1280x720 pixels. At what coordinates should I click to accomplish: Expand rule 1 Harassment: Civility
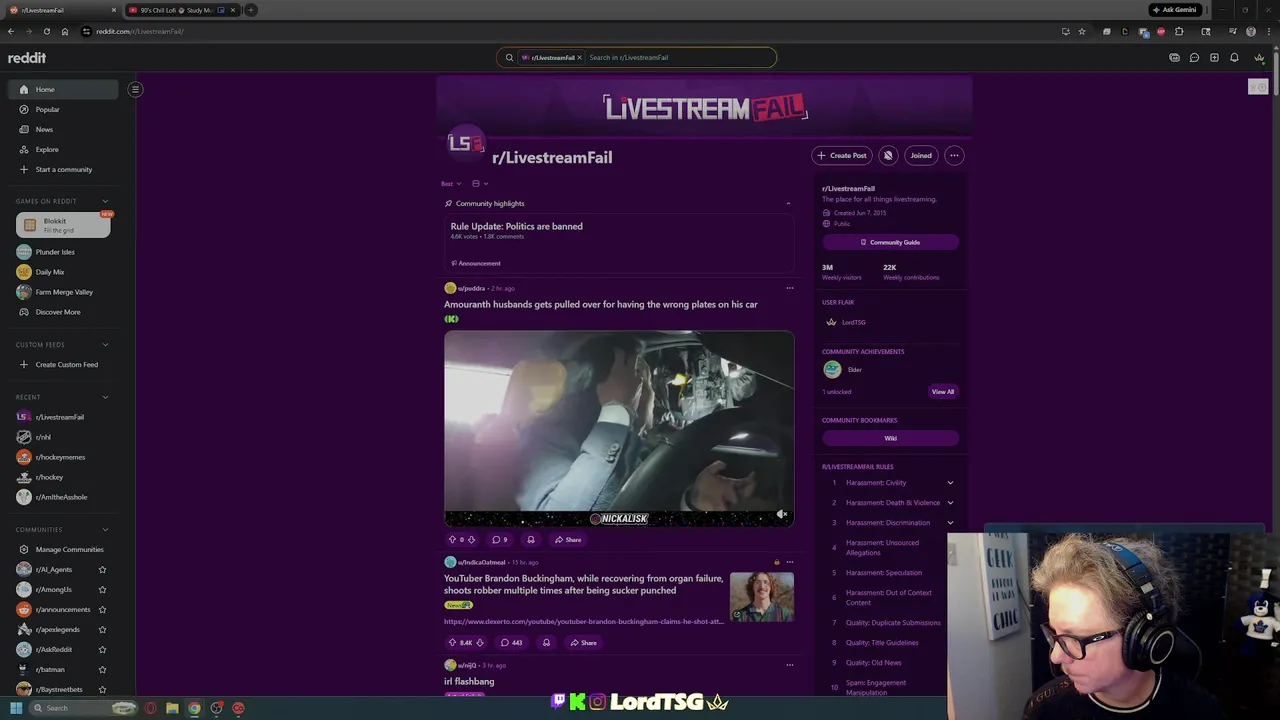click(x=950, y=483)
